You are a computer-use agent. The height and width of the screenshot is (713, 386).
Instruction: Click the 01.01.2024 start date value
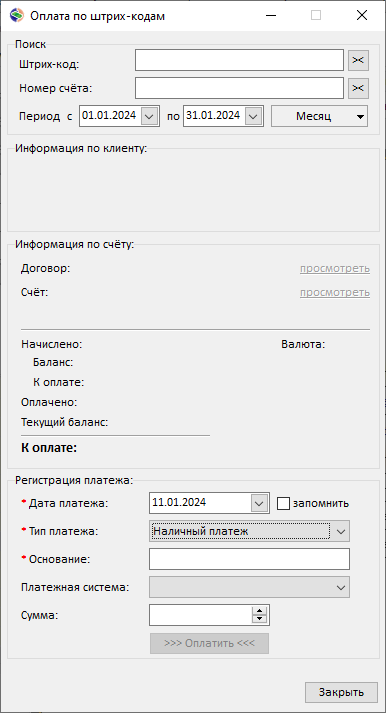pos(109,115)
